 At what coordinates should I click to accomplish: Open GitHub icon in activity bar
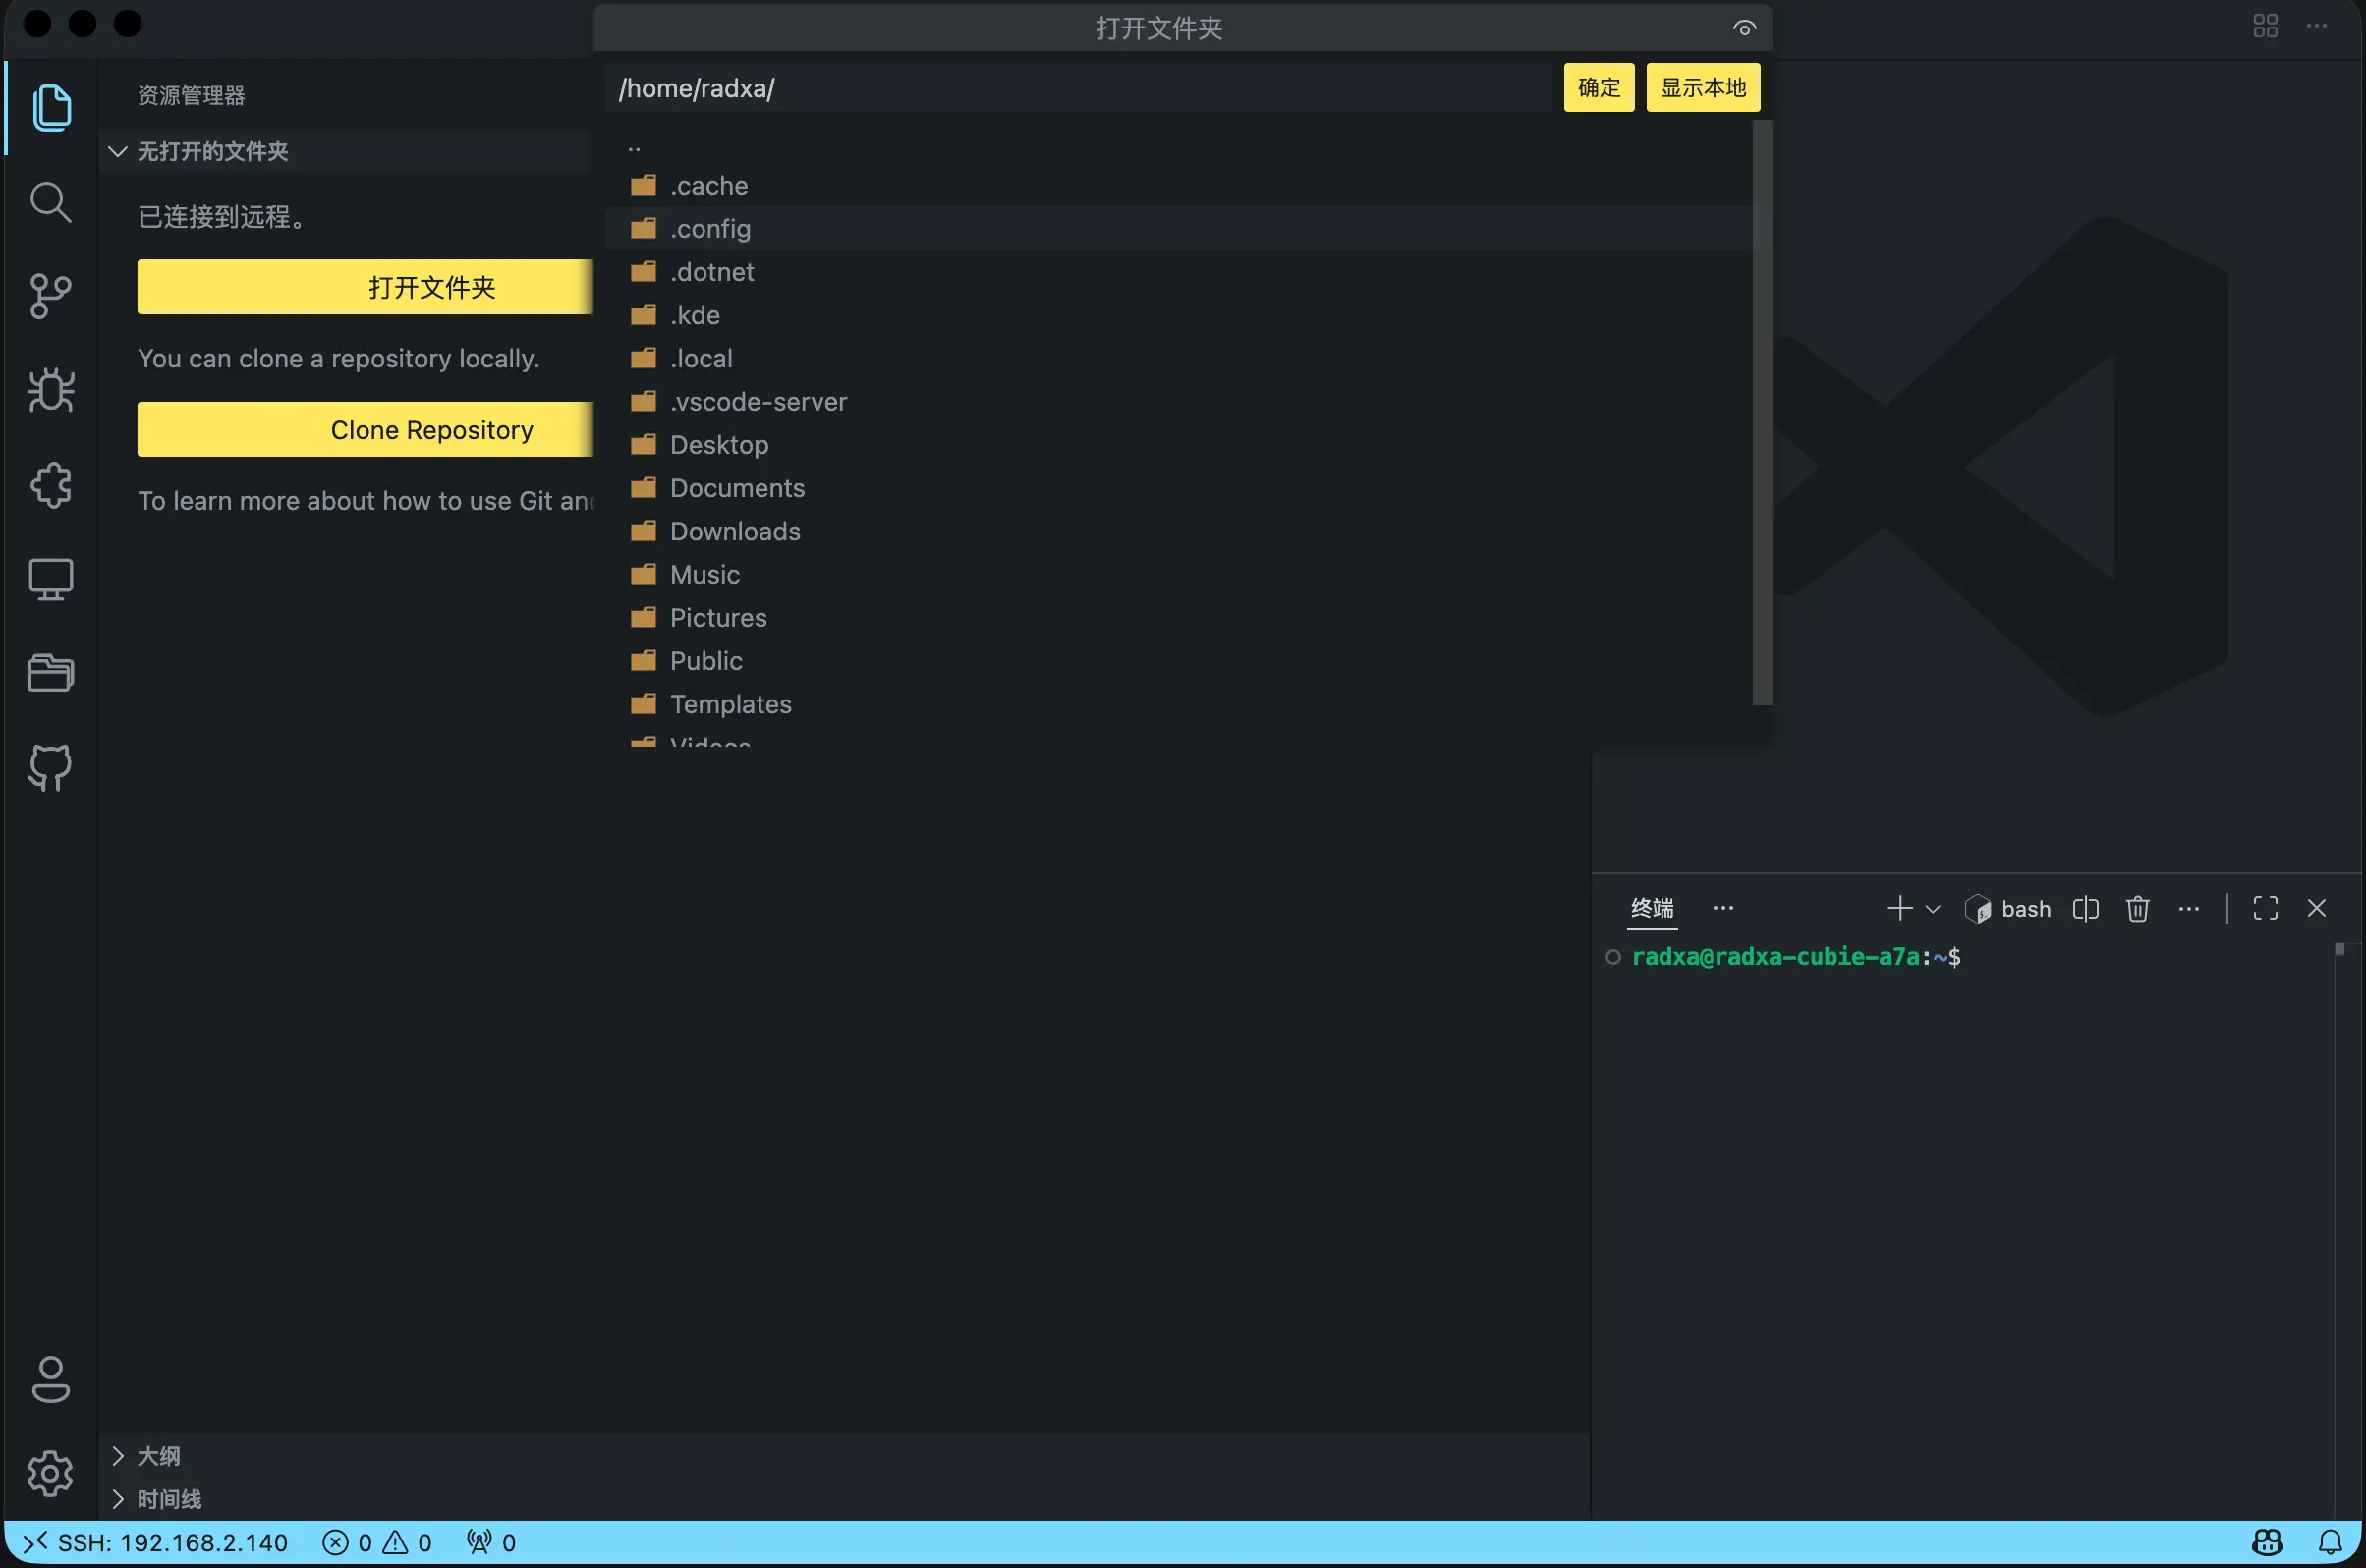[x=50, y=767]
